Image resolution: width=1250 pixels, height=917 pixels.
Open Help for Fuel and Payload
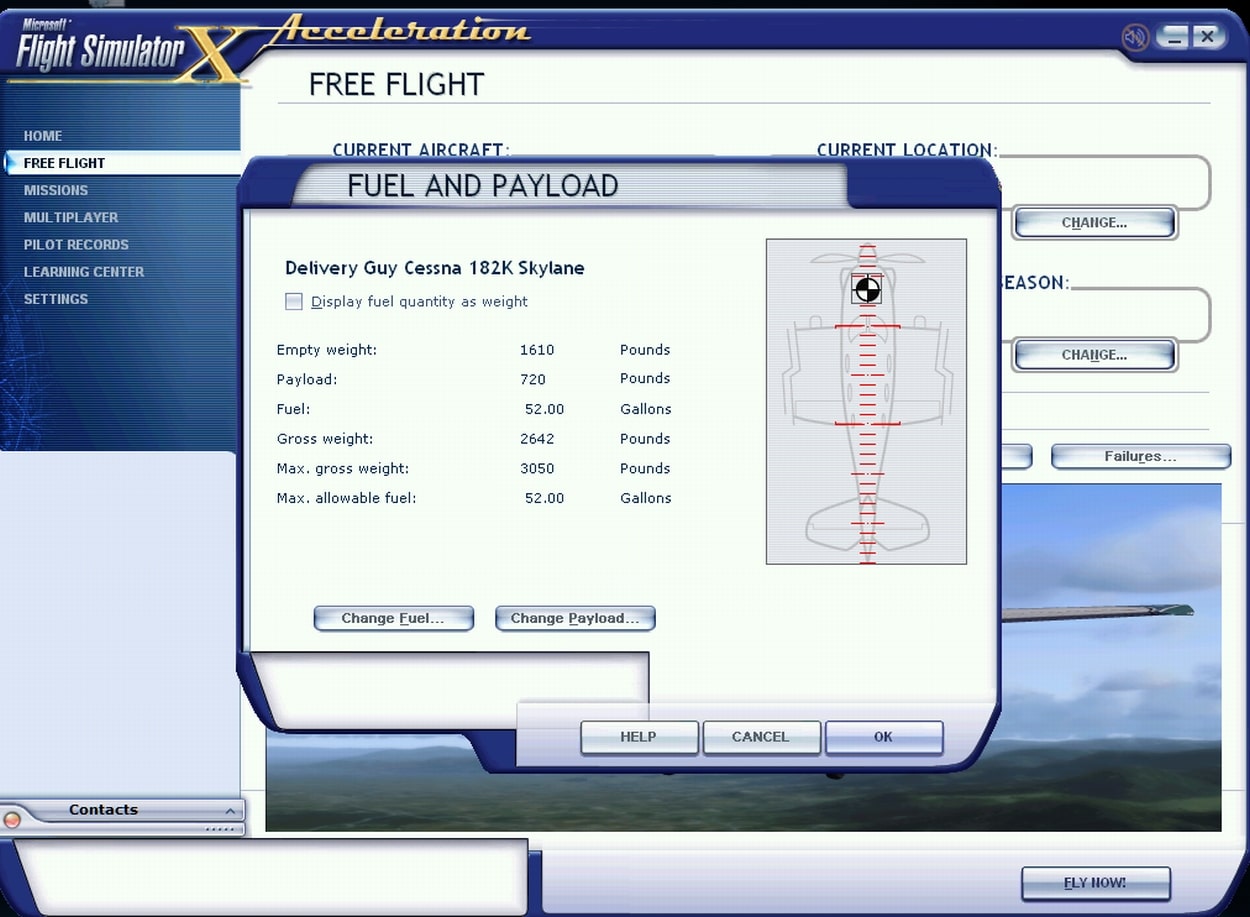click(639, 737)
